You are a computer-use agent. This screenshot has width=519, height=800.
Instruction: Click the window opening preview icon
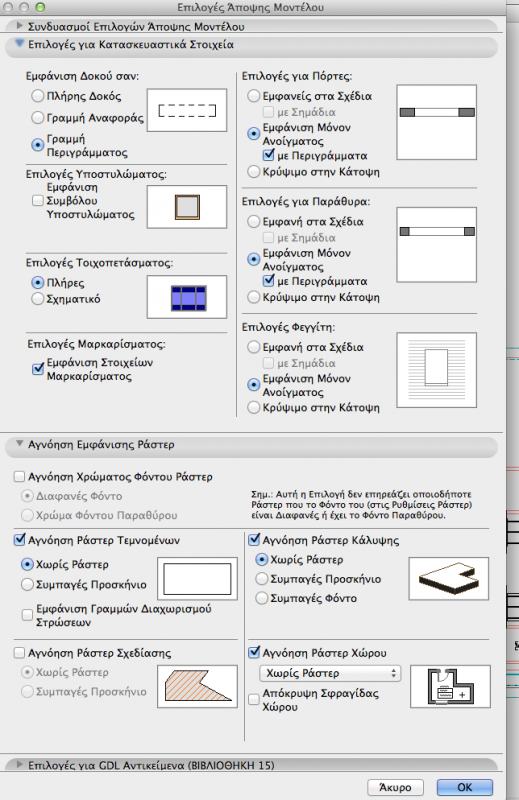click(437, 245)
